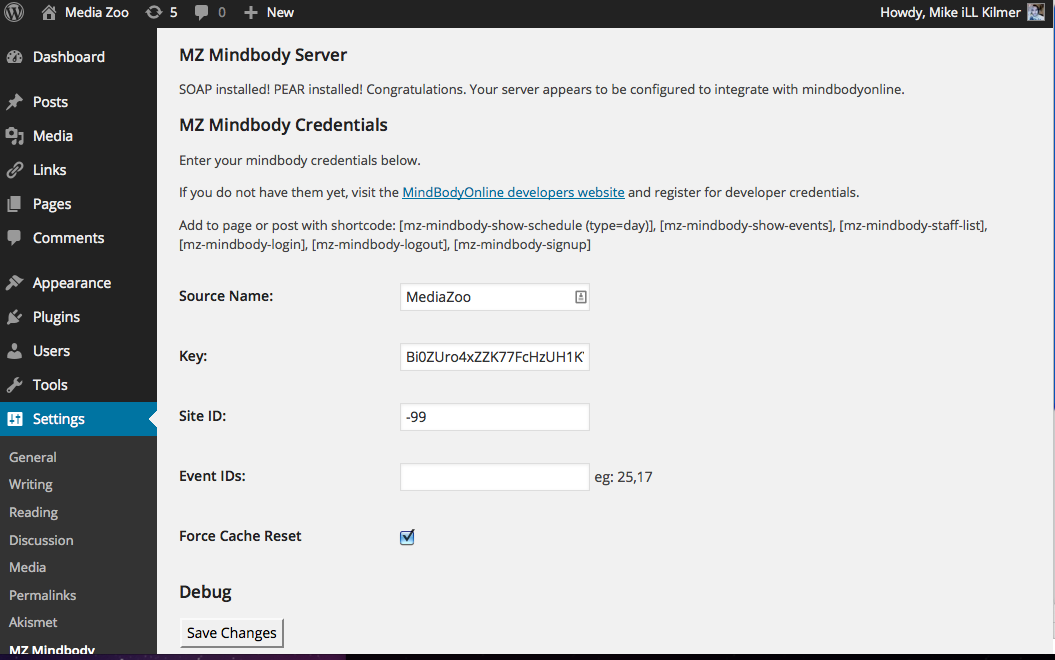The image size is (1055, 660).
Task: Open Permalinks settings submenu item
Action: pyautogui.click(x=42, y=595)
